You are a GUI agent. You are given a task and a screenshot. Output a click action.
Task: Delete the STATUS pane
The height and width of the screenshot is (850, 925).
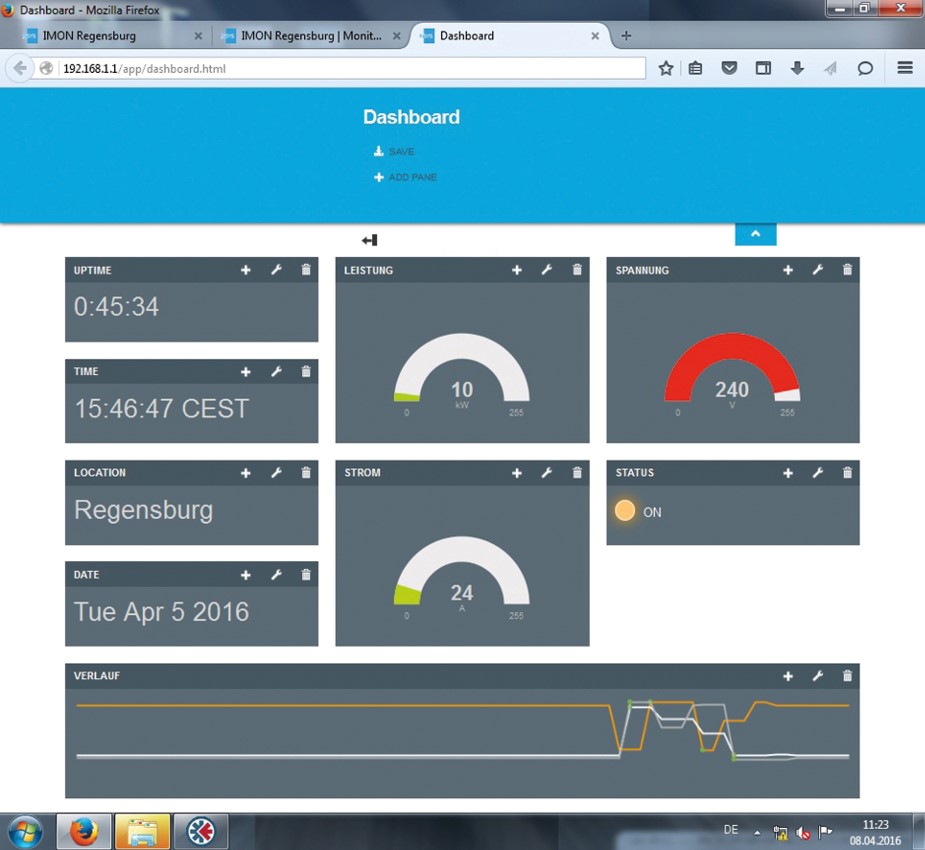click(847, 472)
